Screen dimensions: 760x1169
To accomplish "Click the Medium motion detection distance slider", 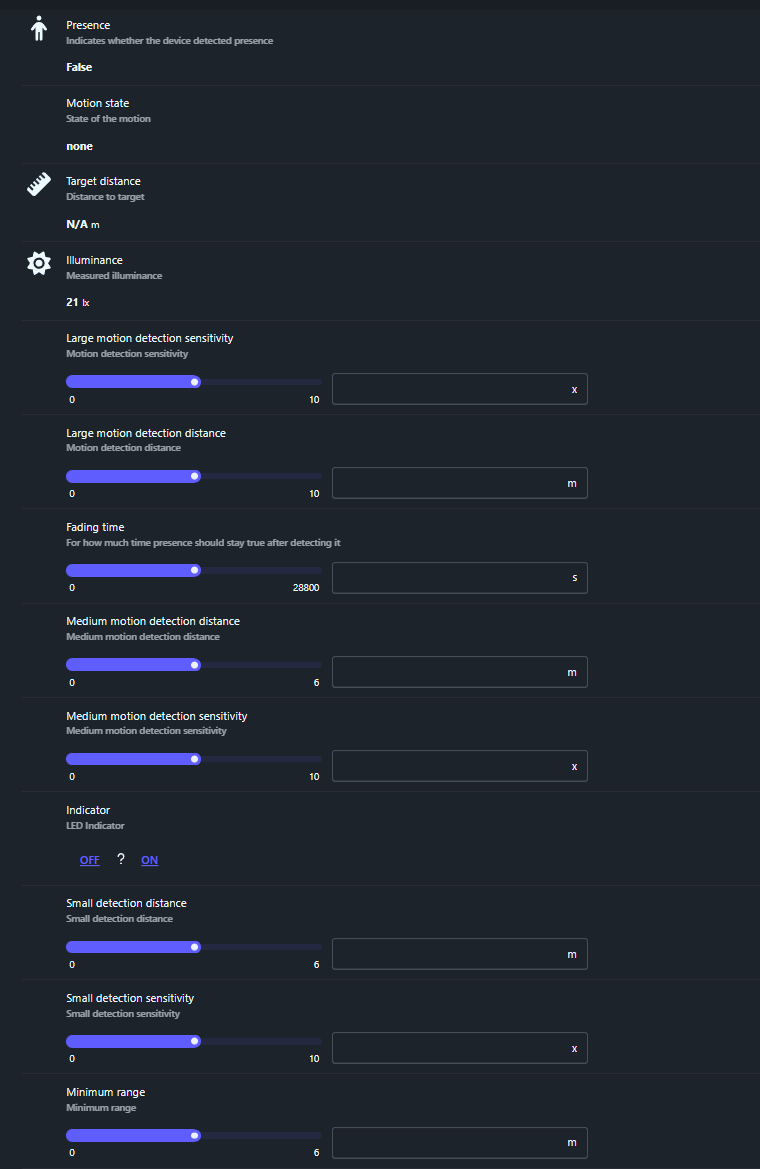I will [x=194, y=665].
